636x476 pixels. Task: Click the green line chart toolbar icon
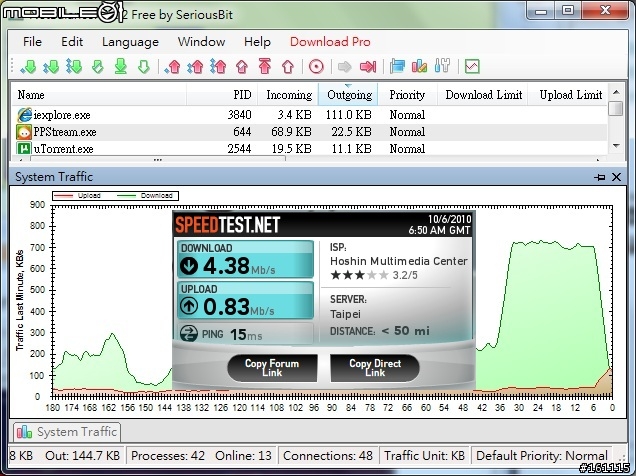point(472,66)
